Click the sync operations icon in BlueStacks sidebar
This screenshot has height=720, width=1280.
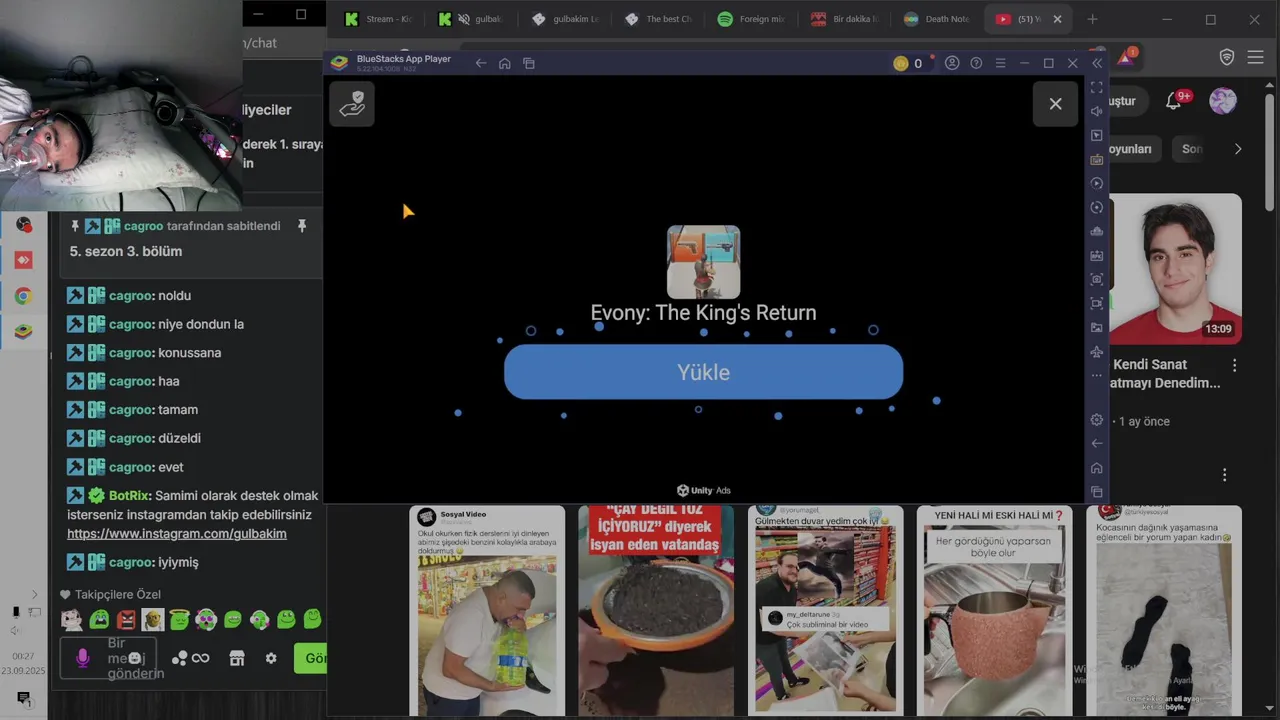coord(1097,207)
